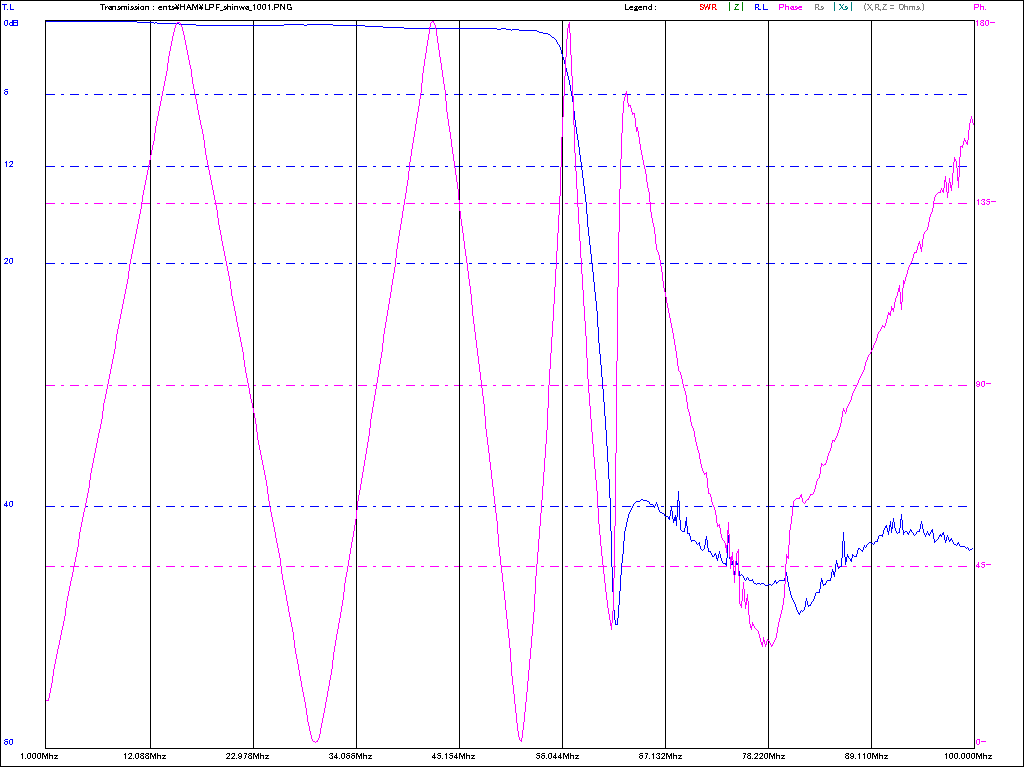Click the 20 dB label on left axis
The height and width of the screenshot is (768, 1024).
tap(8, 262)
